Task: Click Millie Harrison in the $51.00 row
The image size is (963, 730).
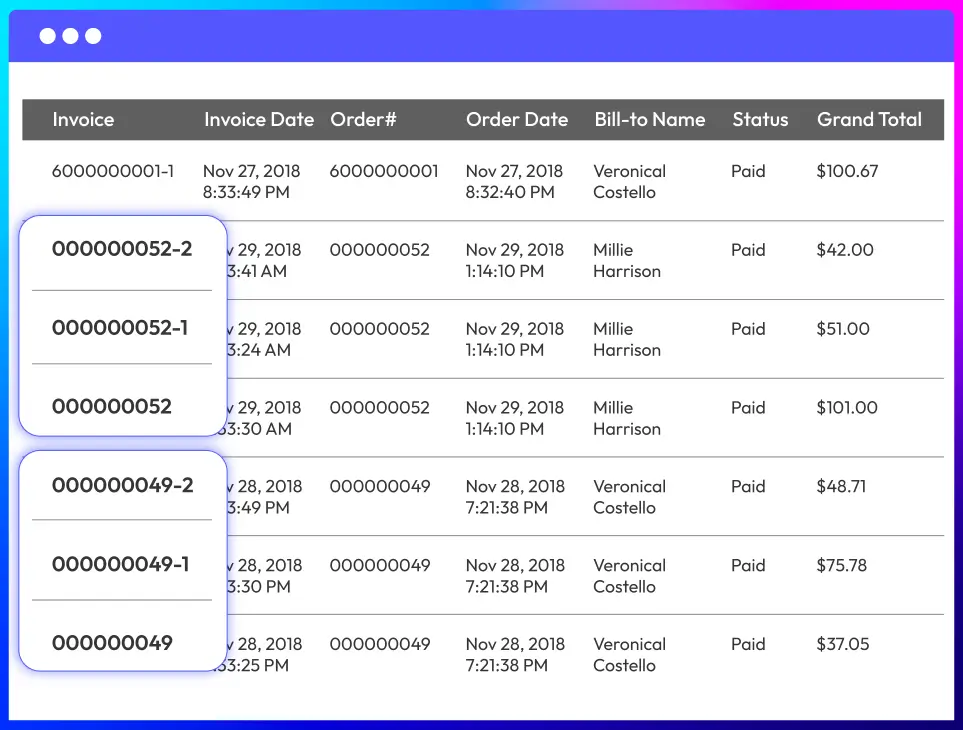Action: click(626, 339)
